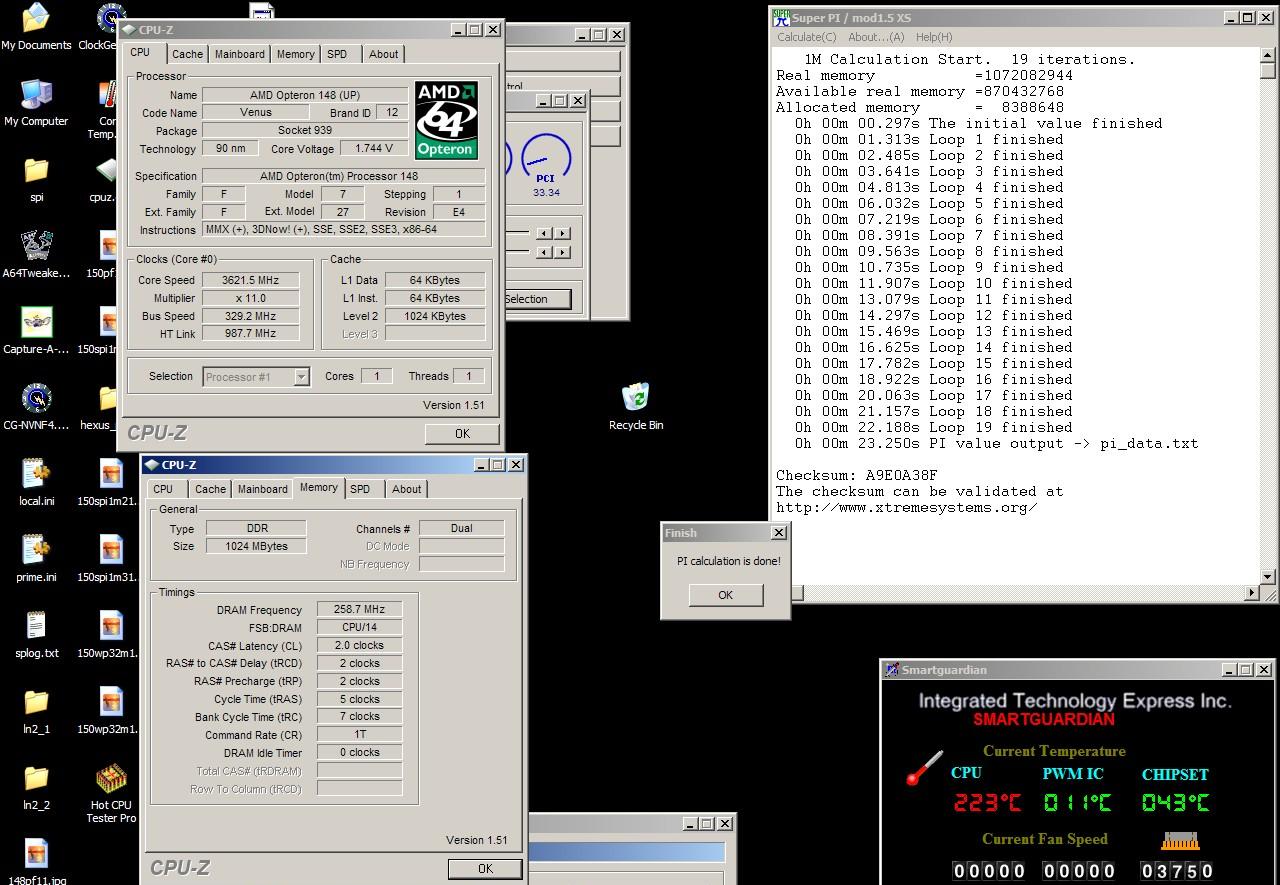
Task: Click the thermometer icon in Smartguardian
Action: point(924,768)
